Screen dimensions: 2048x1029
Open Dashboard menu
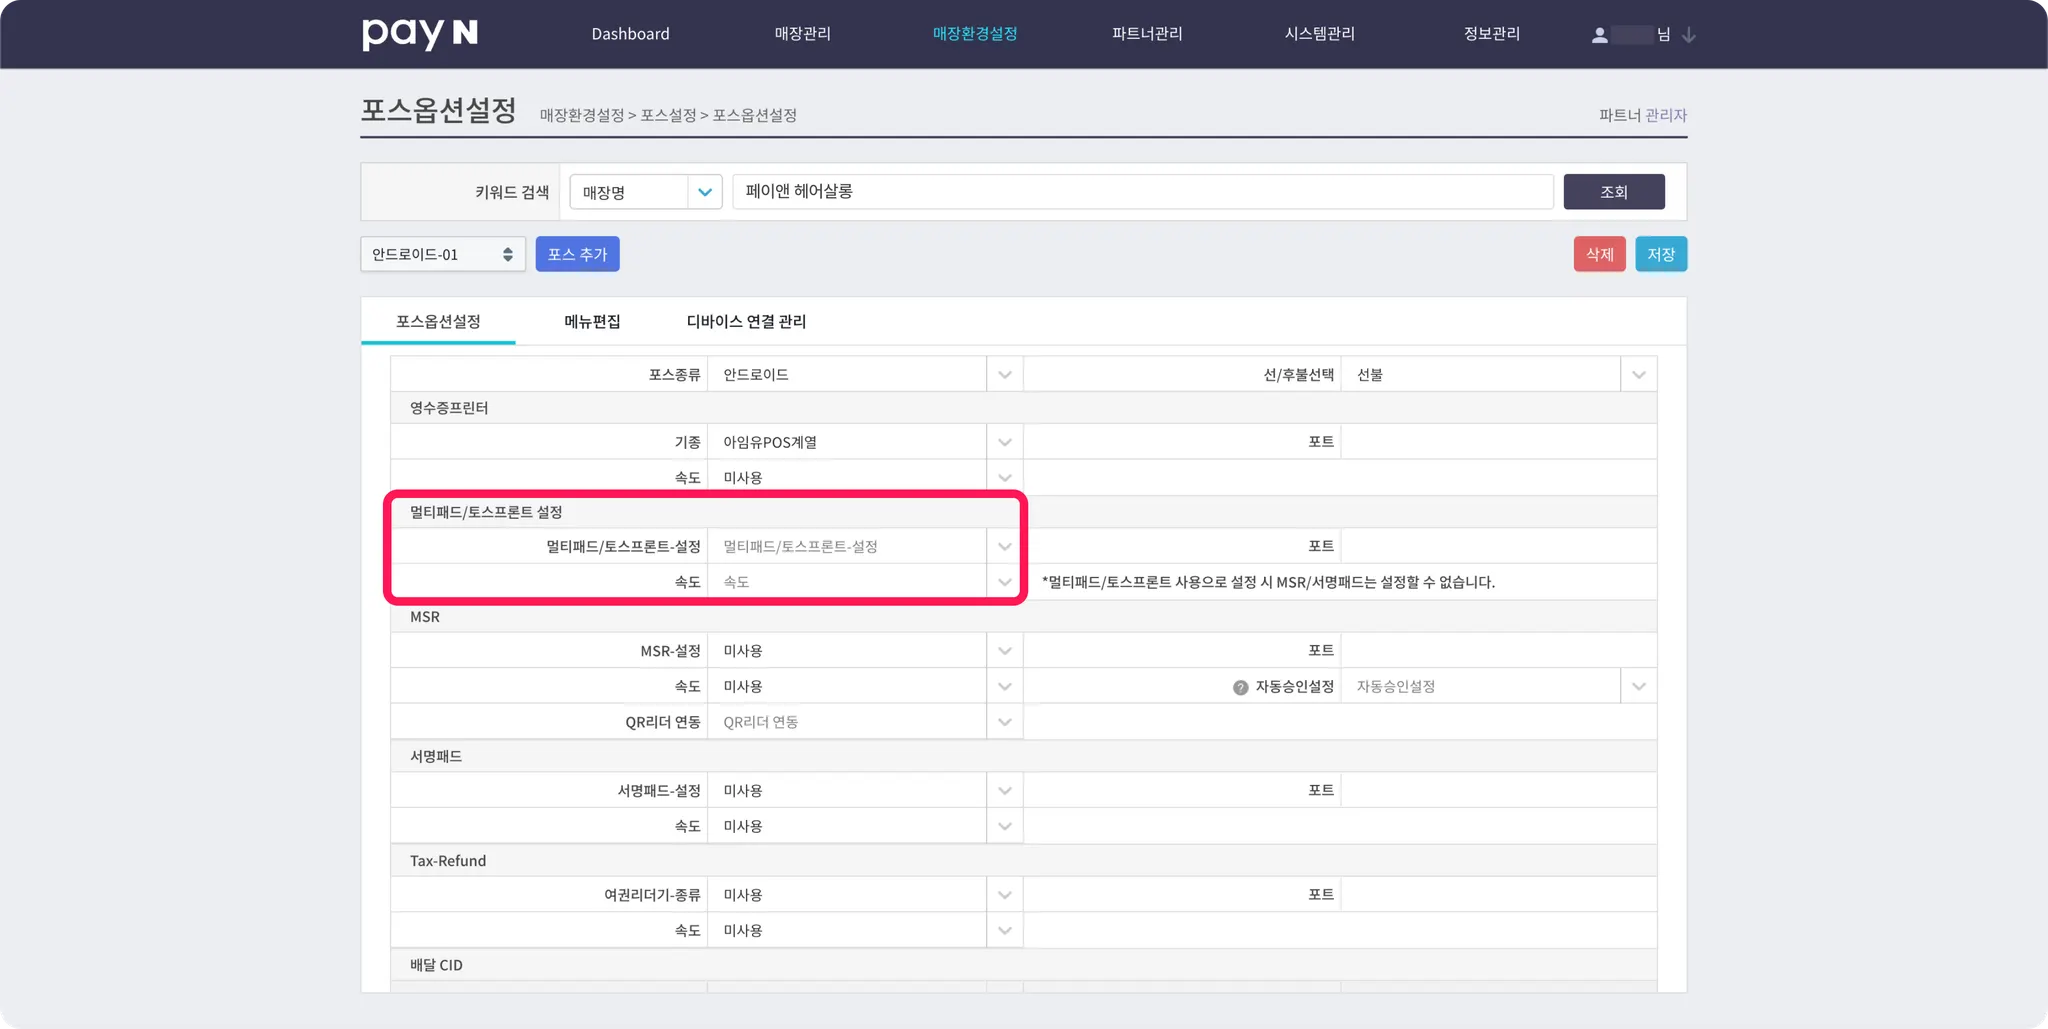point(630,34)
